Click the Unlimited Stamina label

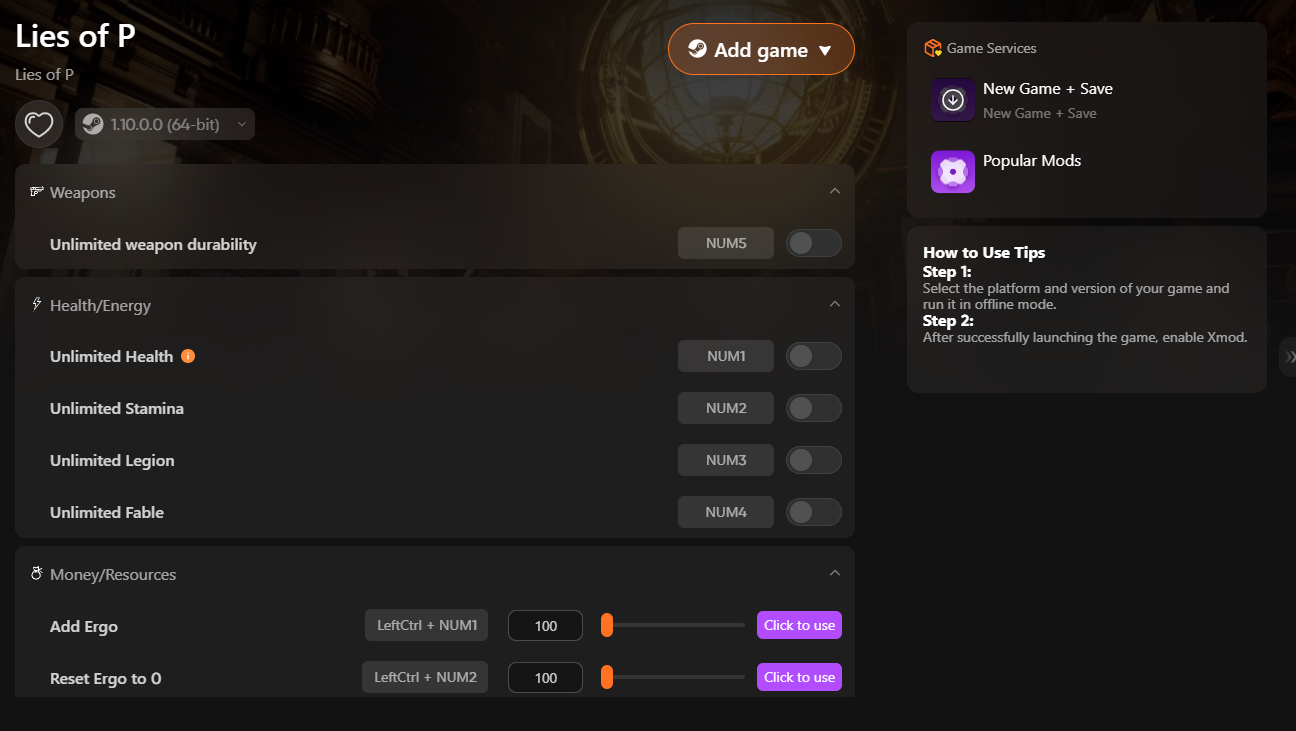pyautogui.click(x=117, y=408)
